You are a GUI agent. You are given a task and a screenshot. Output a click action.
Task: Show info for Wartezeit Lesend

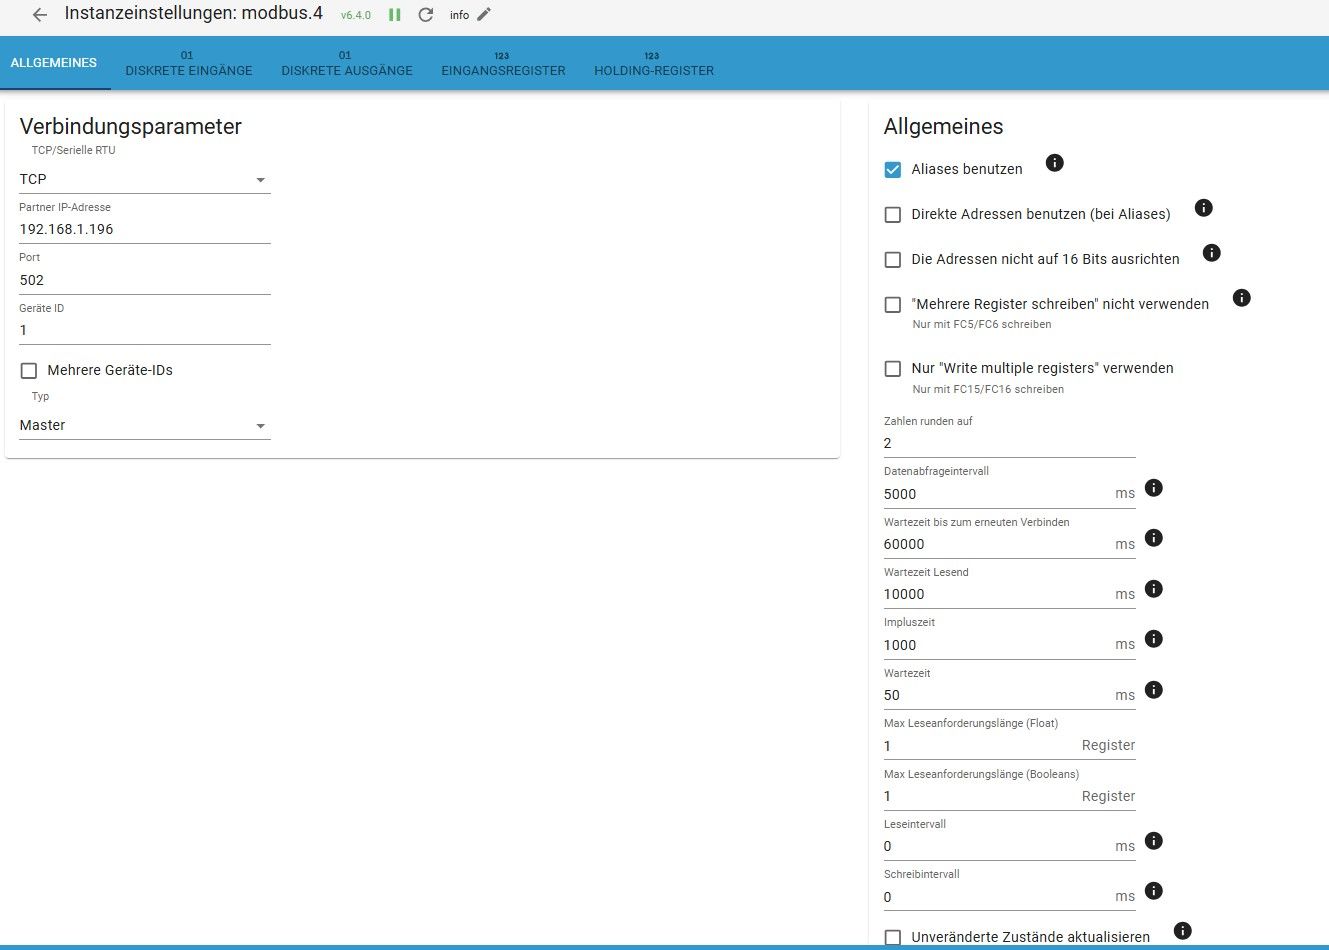1153,589
